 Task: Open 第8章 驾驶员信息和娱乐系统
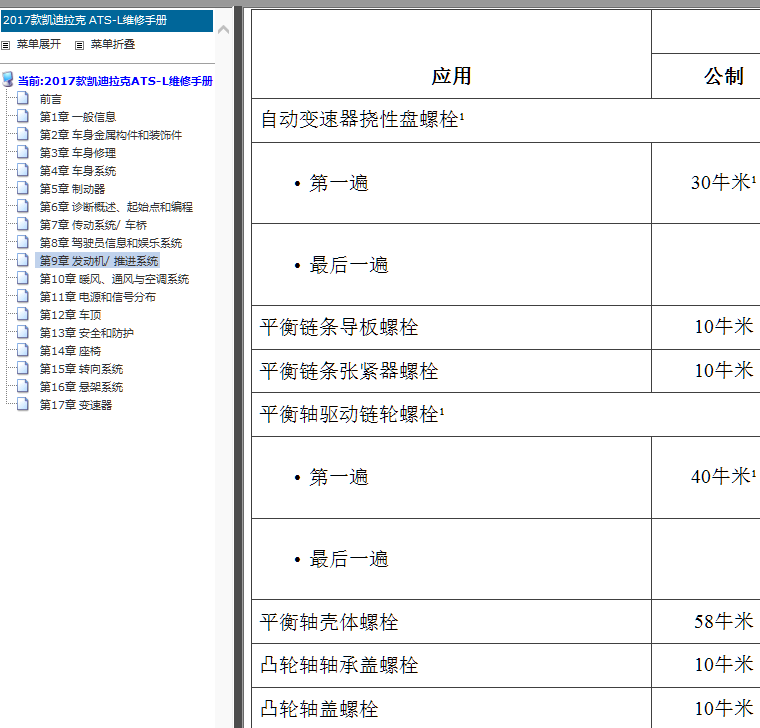tap(111, 243)
